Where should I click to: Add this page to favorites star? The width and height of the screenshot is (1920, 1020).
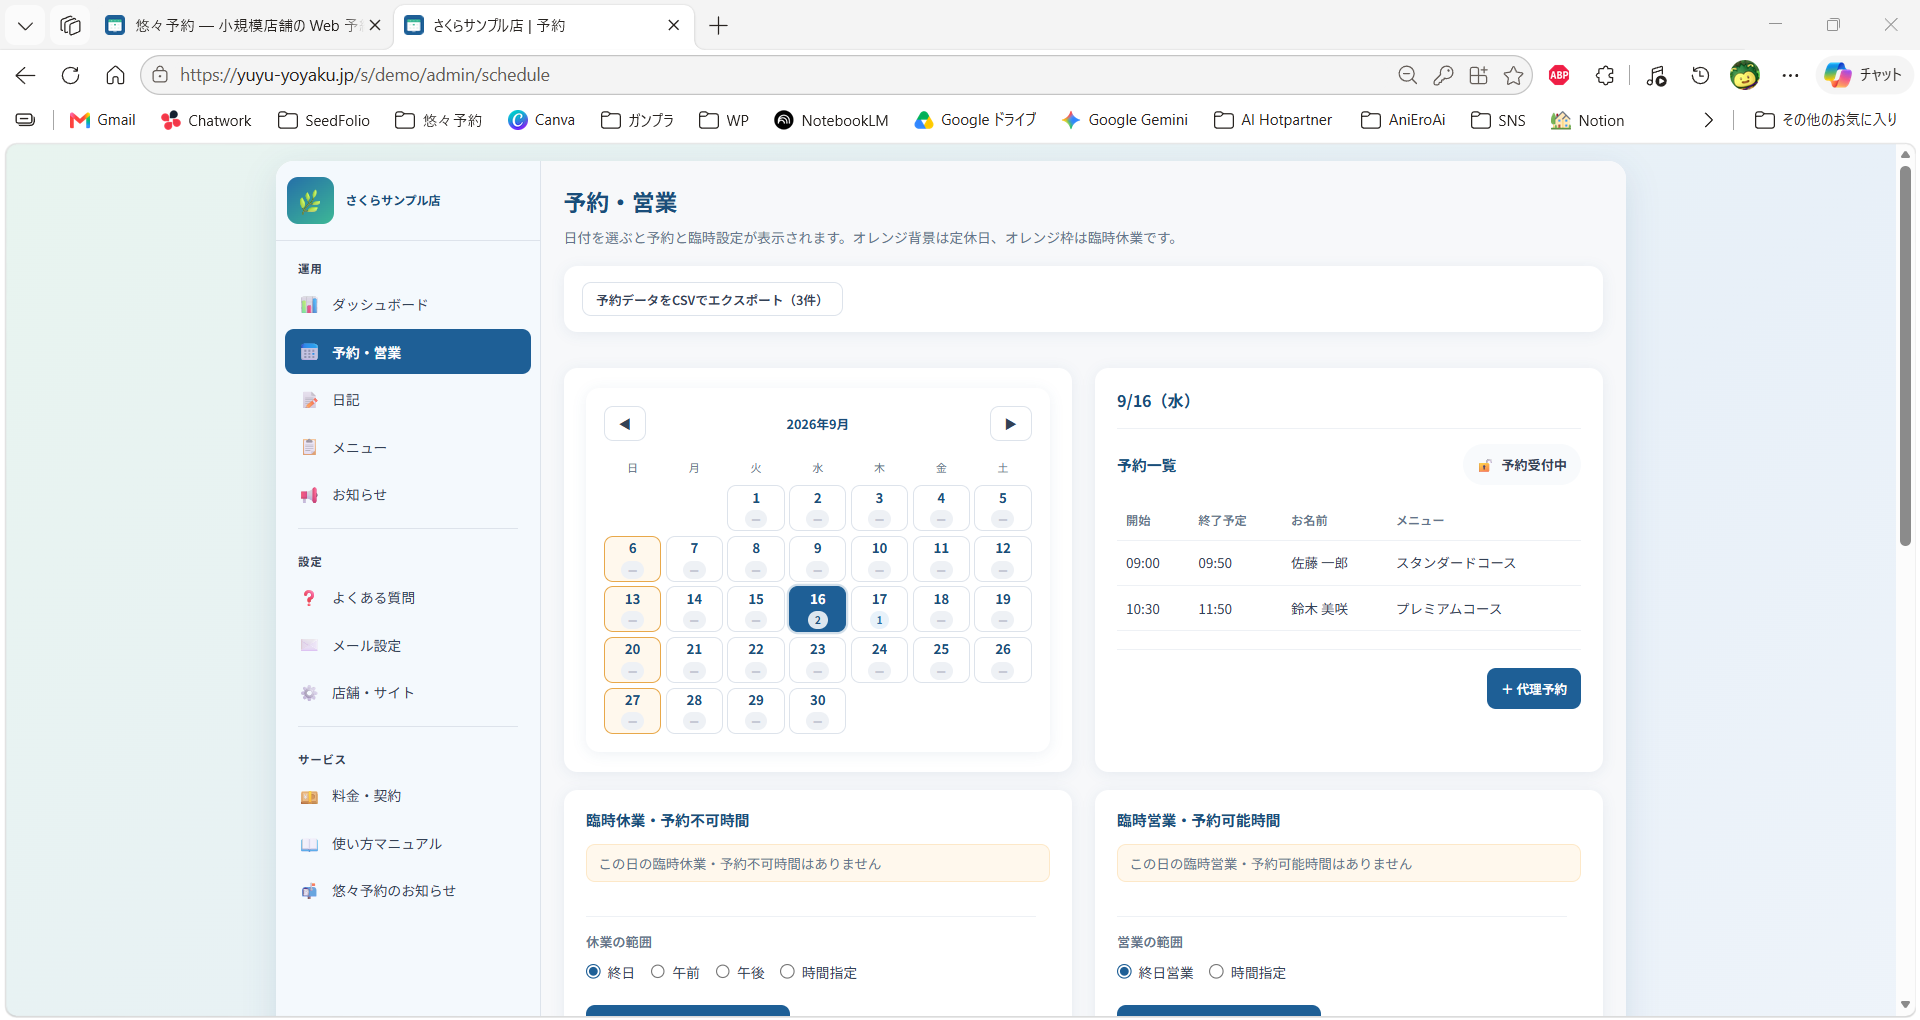(x=1514, y=75)
